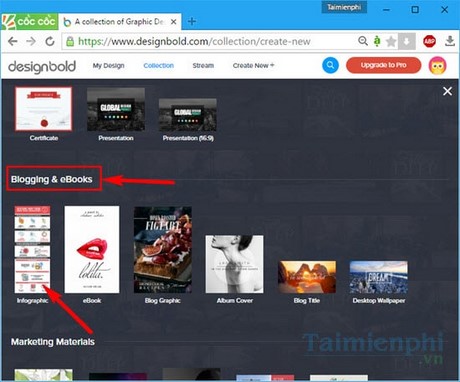Screen dimensions: 460x382
Task: Select the Infographic template thumbnail
Action: (32, 249)
